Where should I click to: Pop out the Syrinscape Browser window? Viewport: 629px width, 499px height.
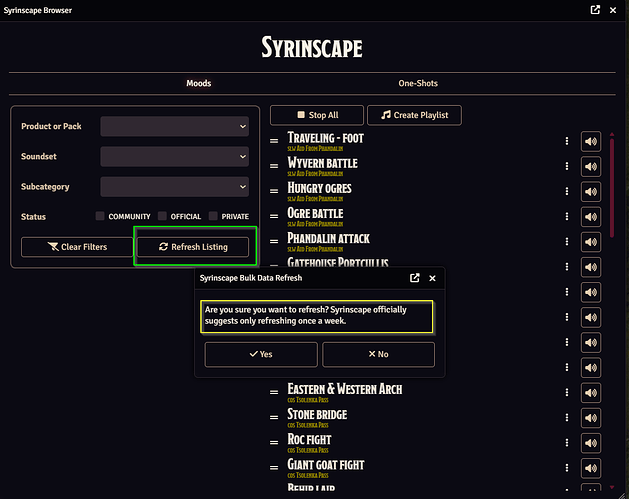click(595, 10)
